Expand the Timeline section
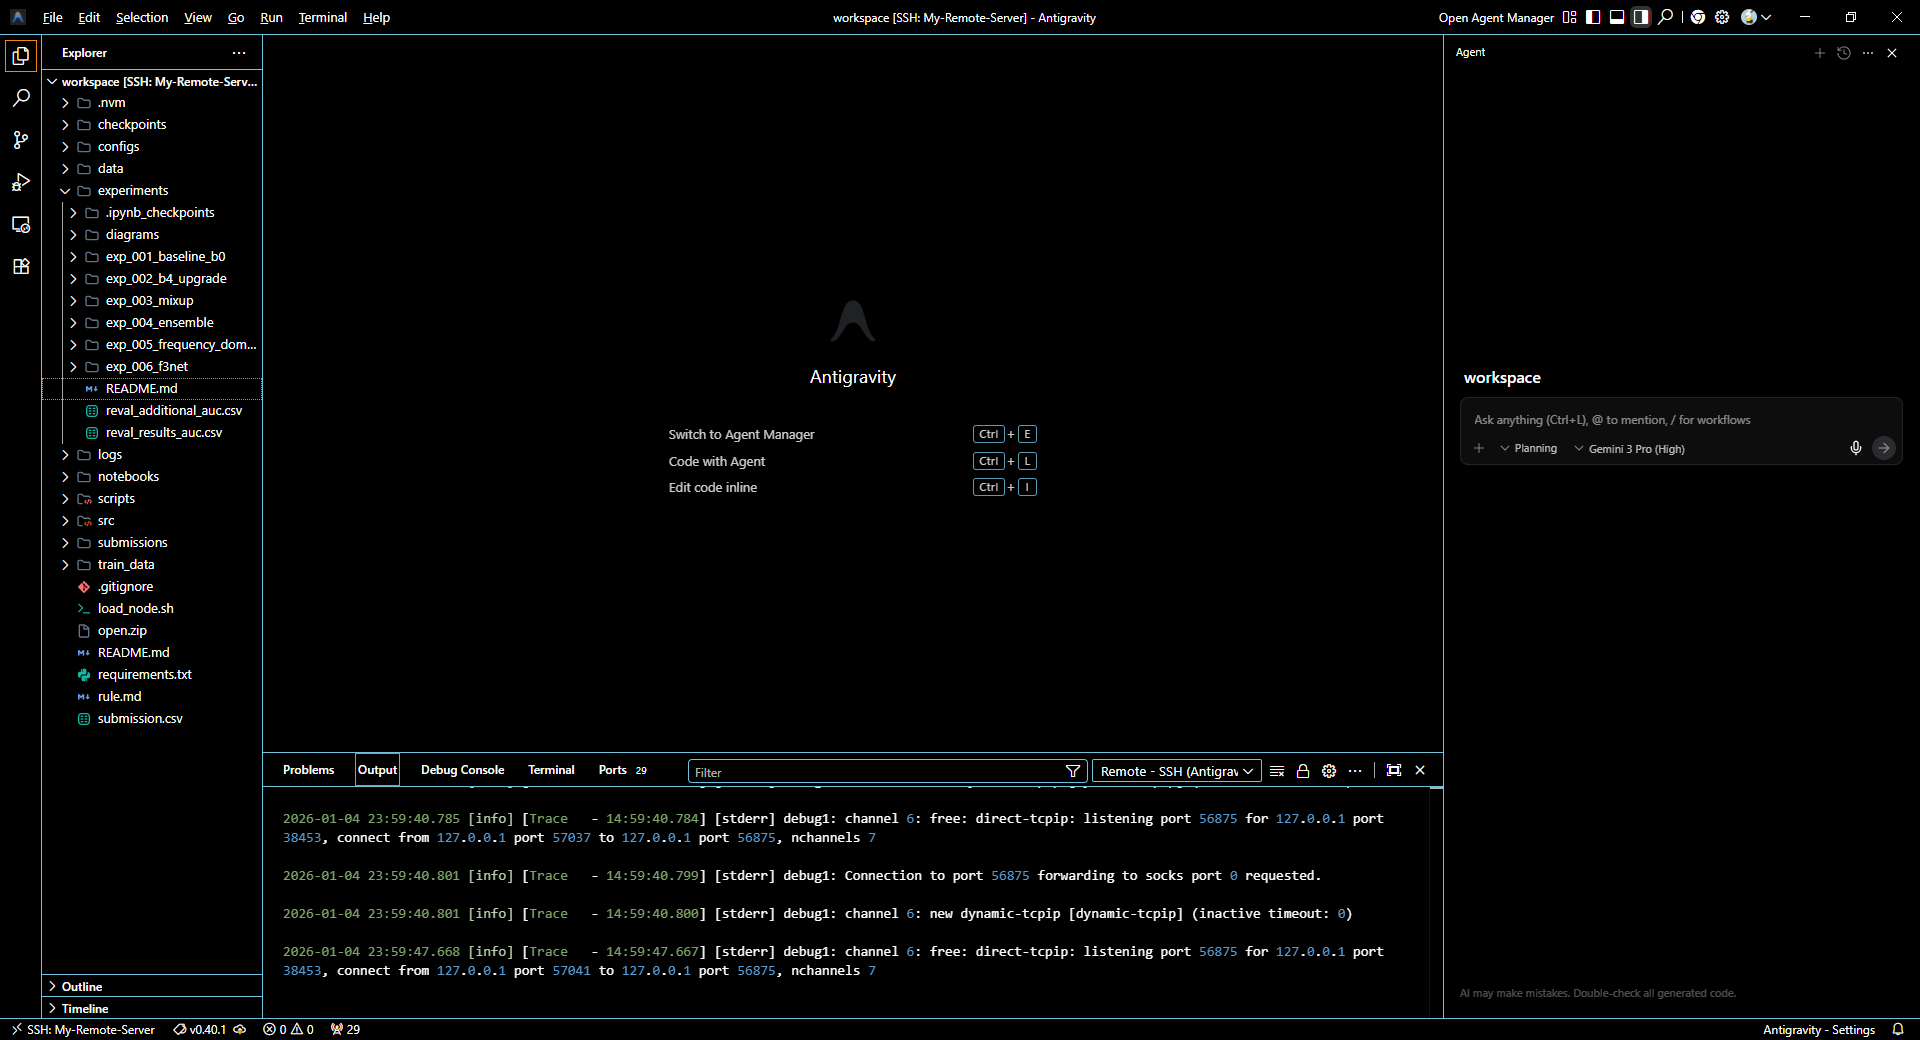 pos(152,1008)
